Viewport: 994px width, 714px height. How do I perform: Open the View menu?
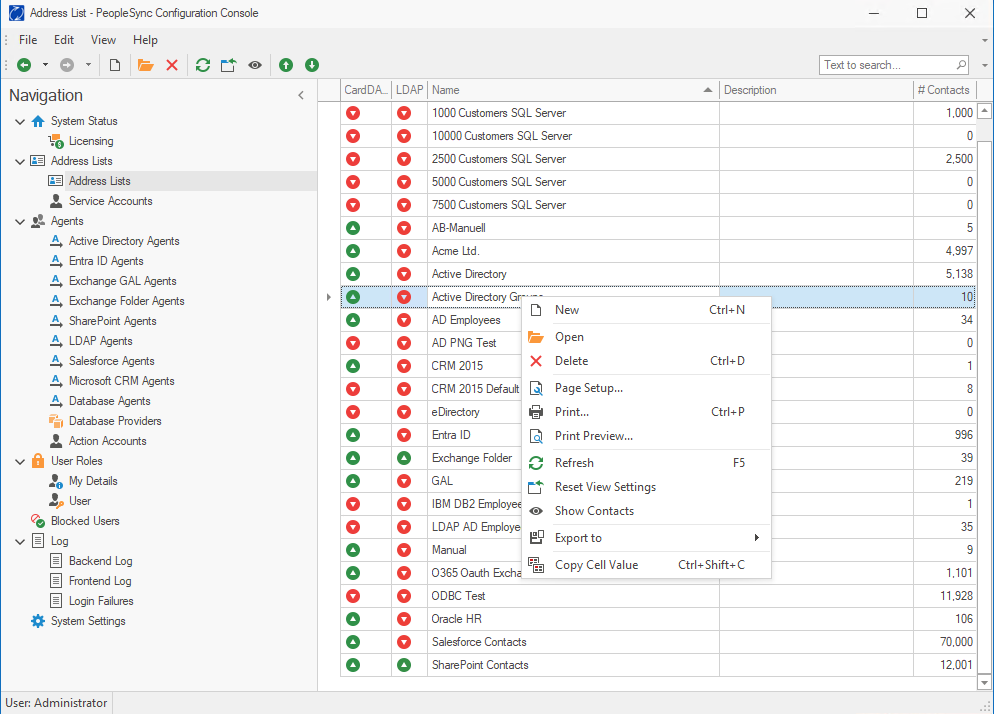103,40
